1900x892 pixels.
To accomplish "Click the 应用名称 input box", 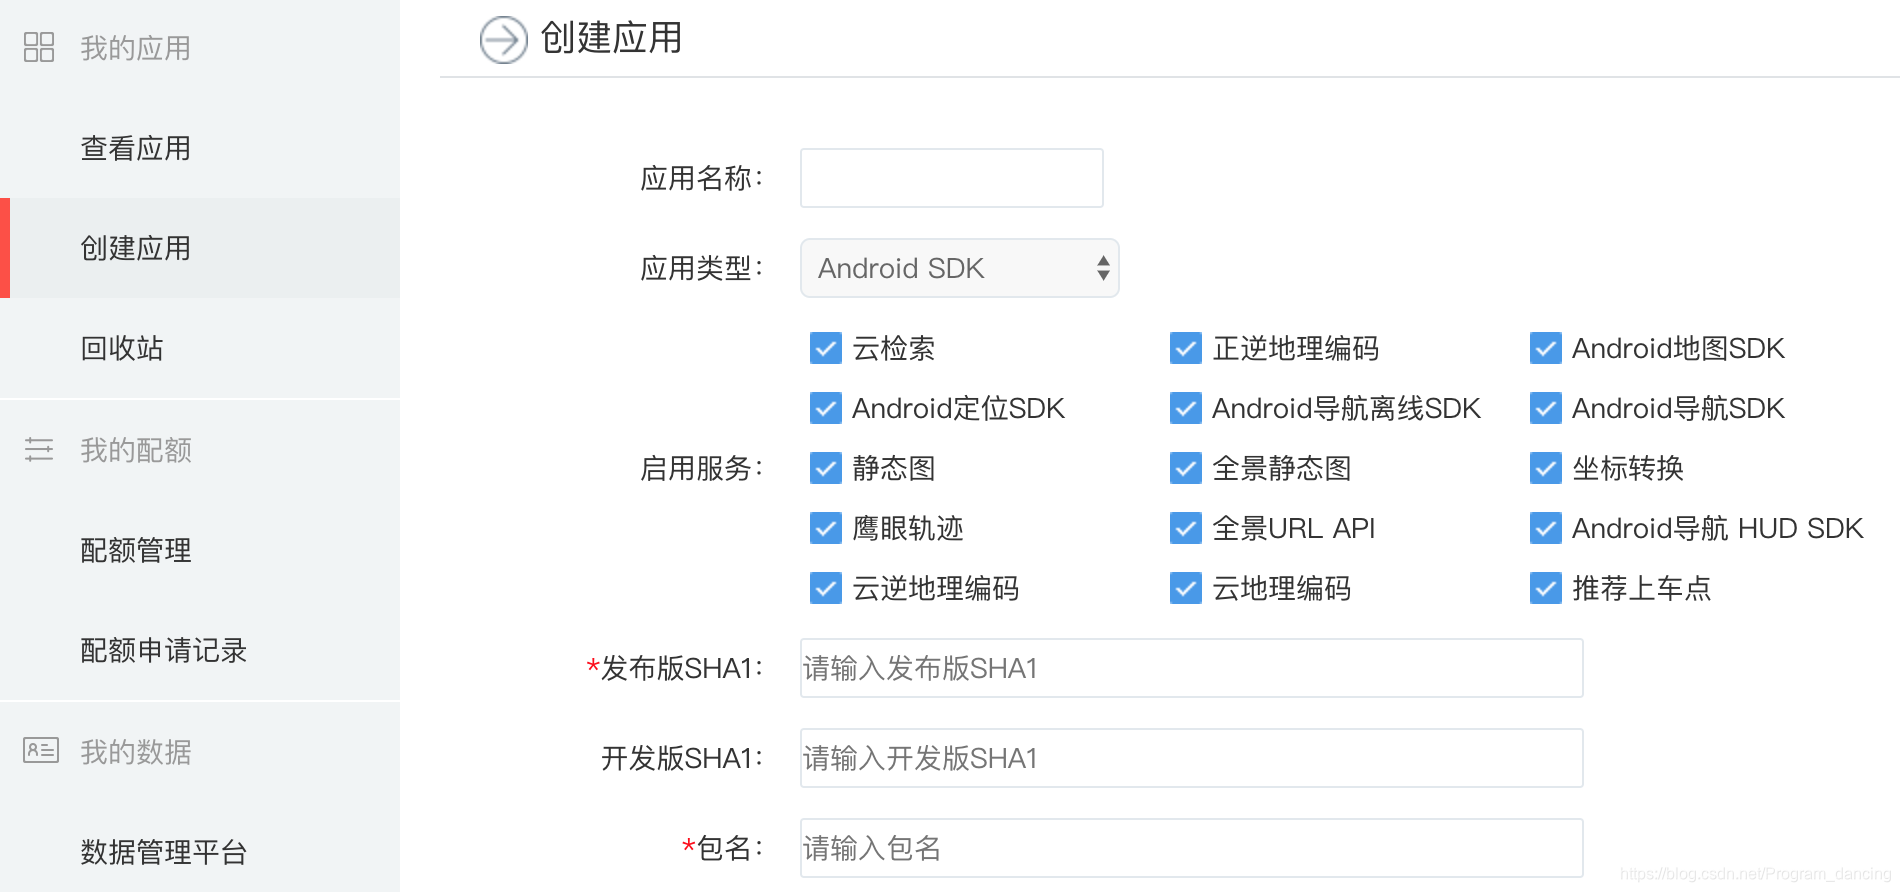I will coord(950,177).
